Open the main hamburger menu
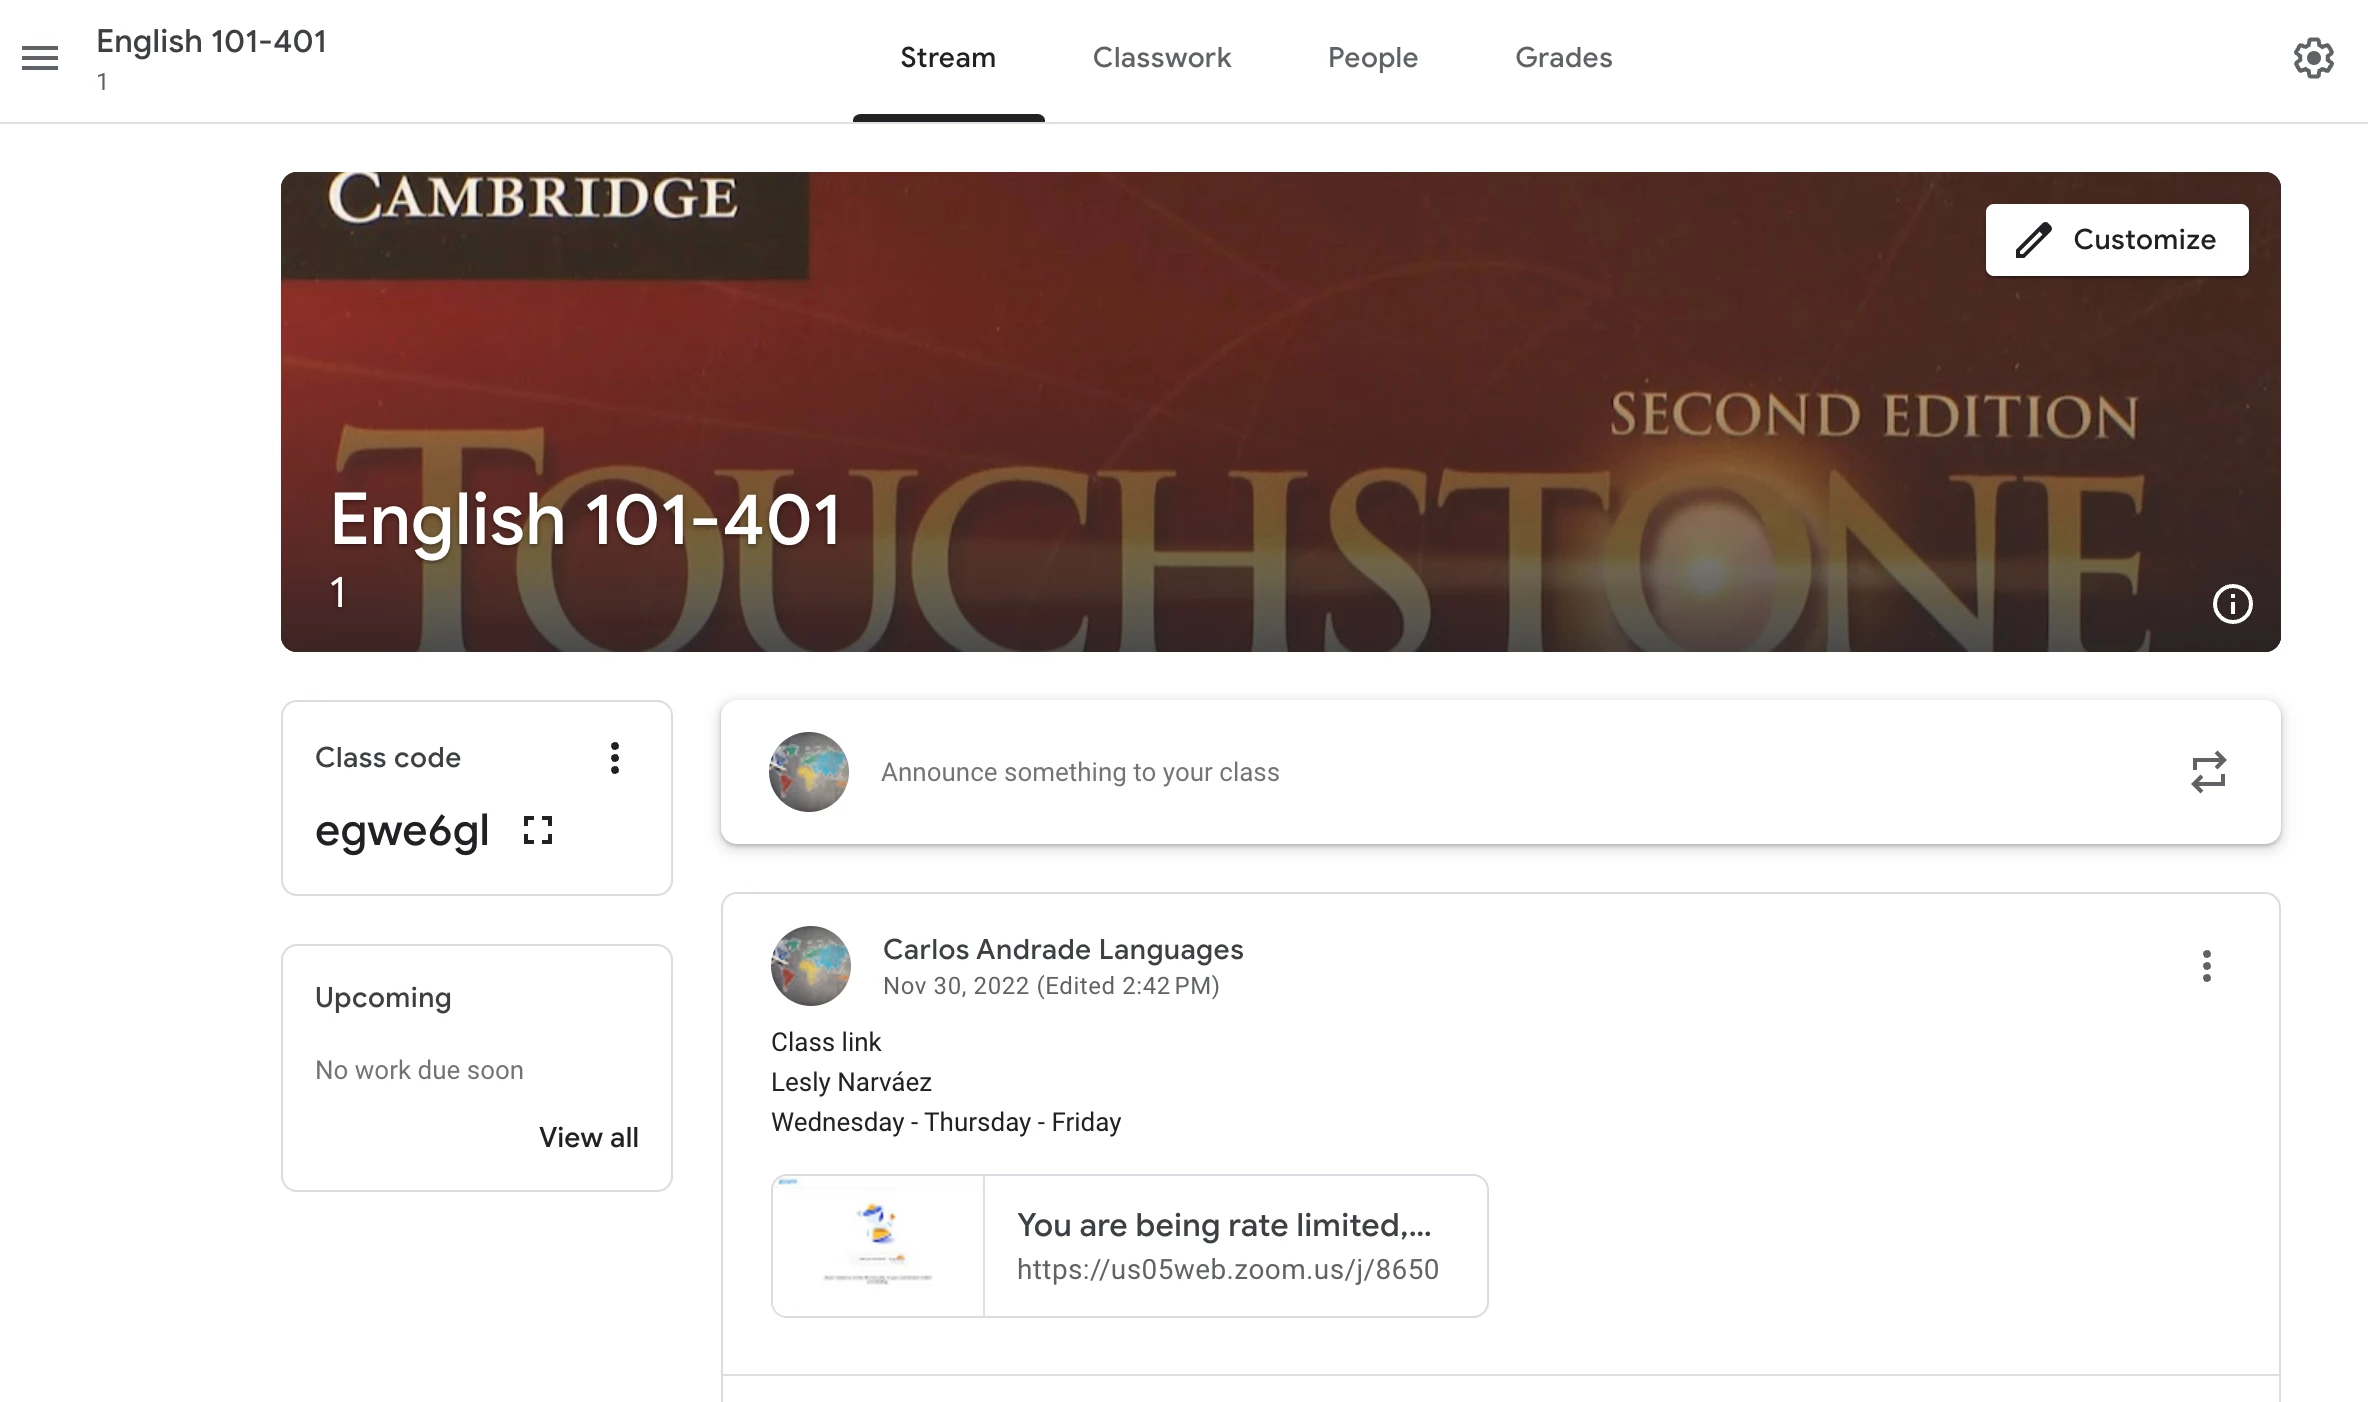 [x=40, y=58]
